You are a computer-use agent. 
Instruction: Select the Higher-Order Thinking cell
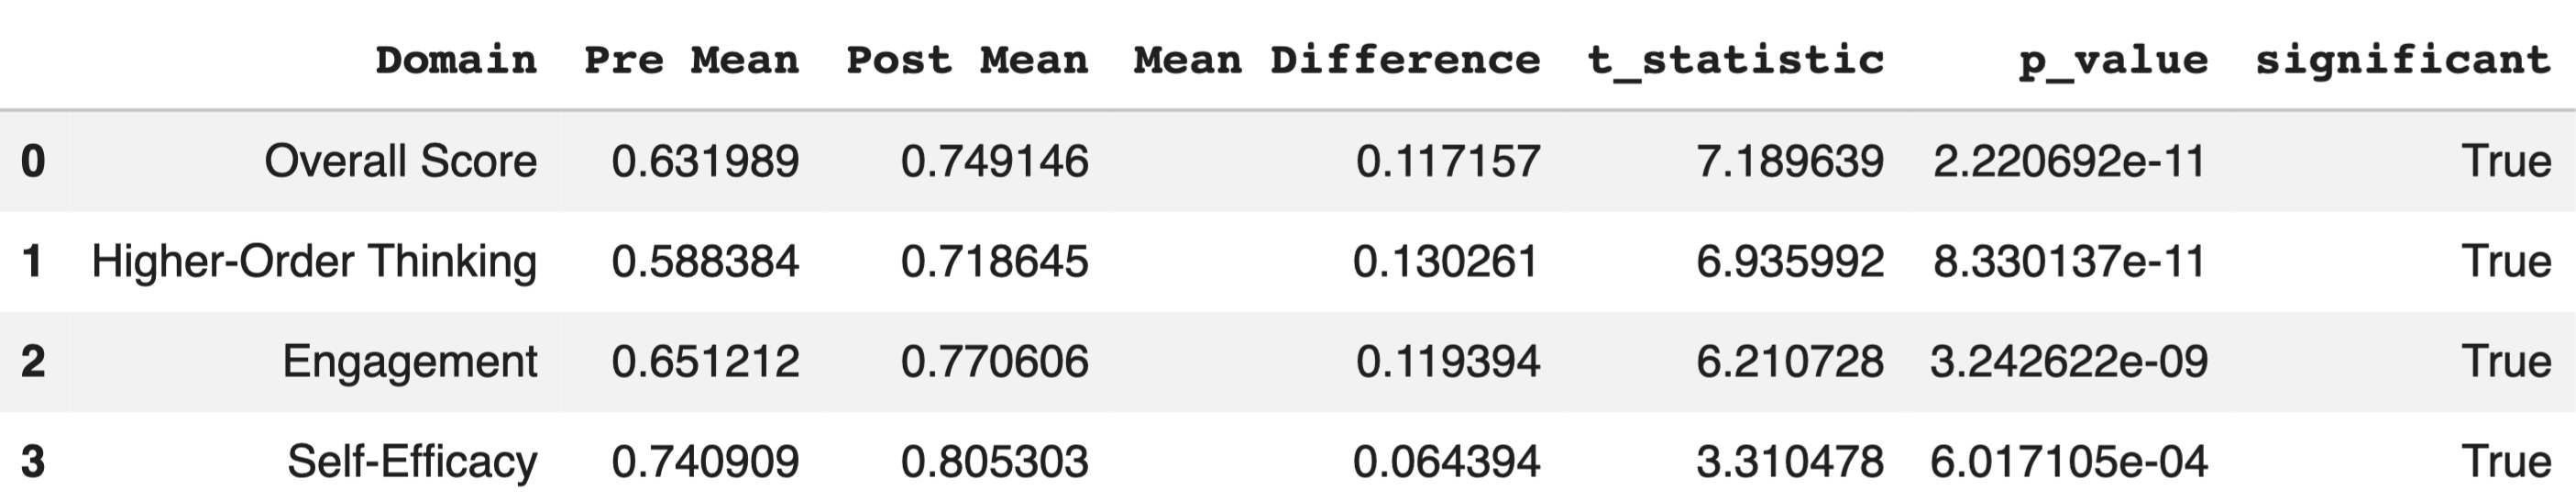(x=314, y=261)
